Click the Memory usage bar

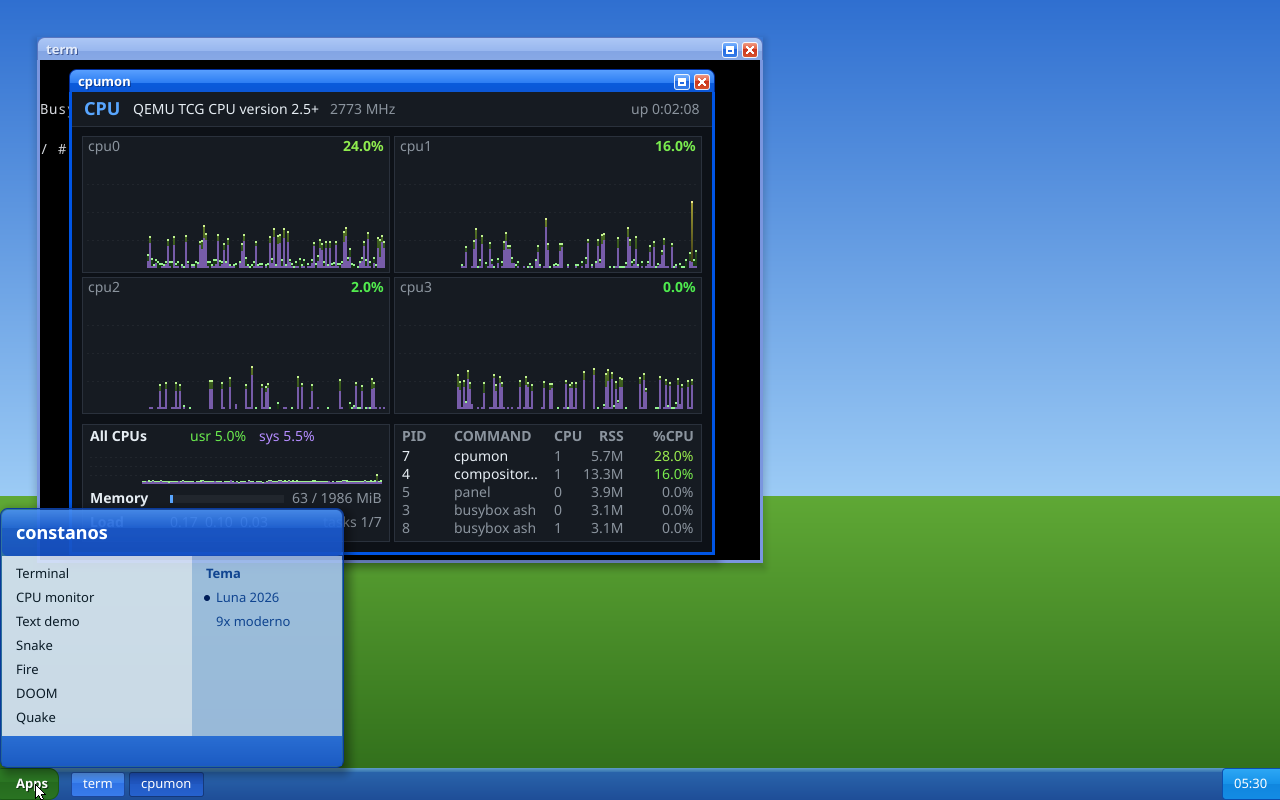point(227,498)
